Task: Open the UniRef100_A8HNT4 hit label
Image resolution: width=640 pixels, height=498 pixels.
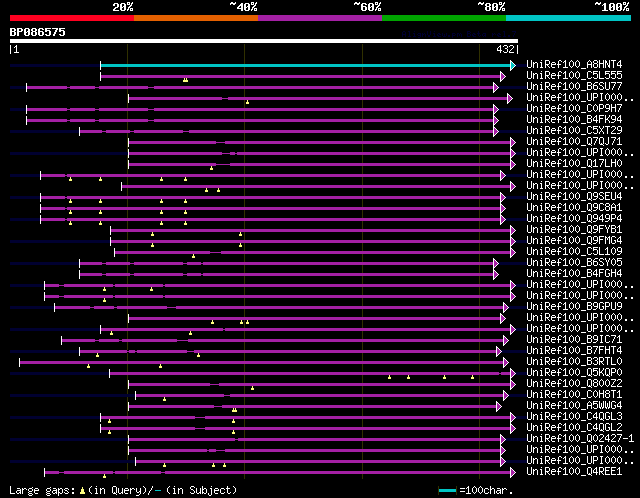Action: [x=574, y=64]
